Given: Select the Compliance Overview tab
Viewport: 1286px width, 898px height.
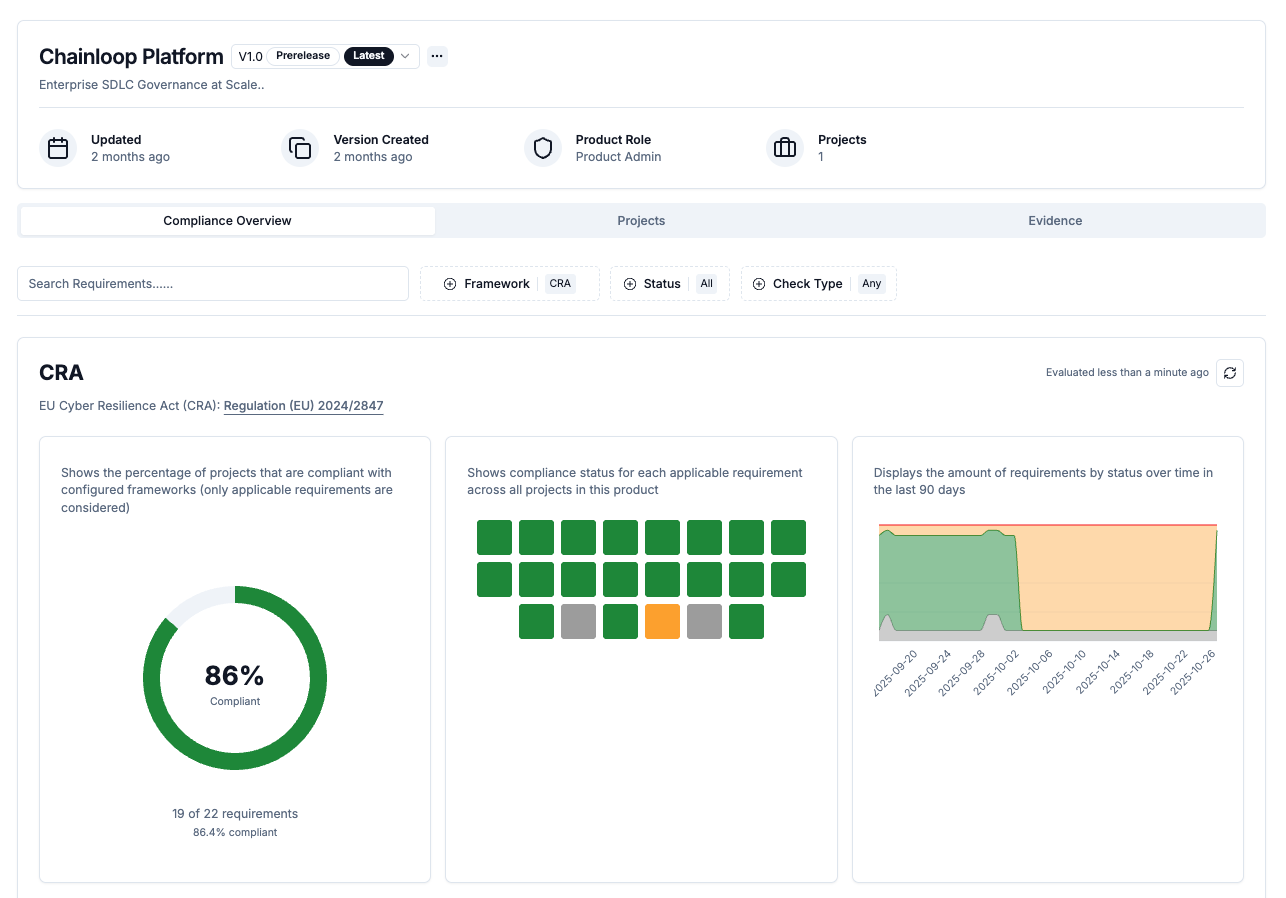Looking at the screenshot, I should coord(227,221).
